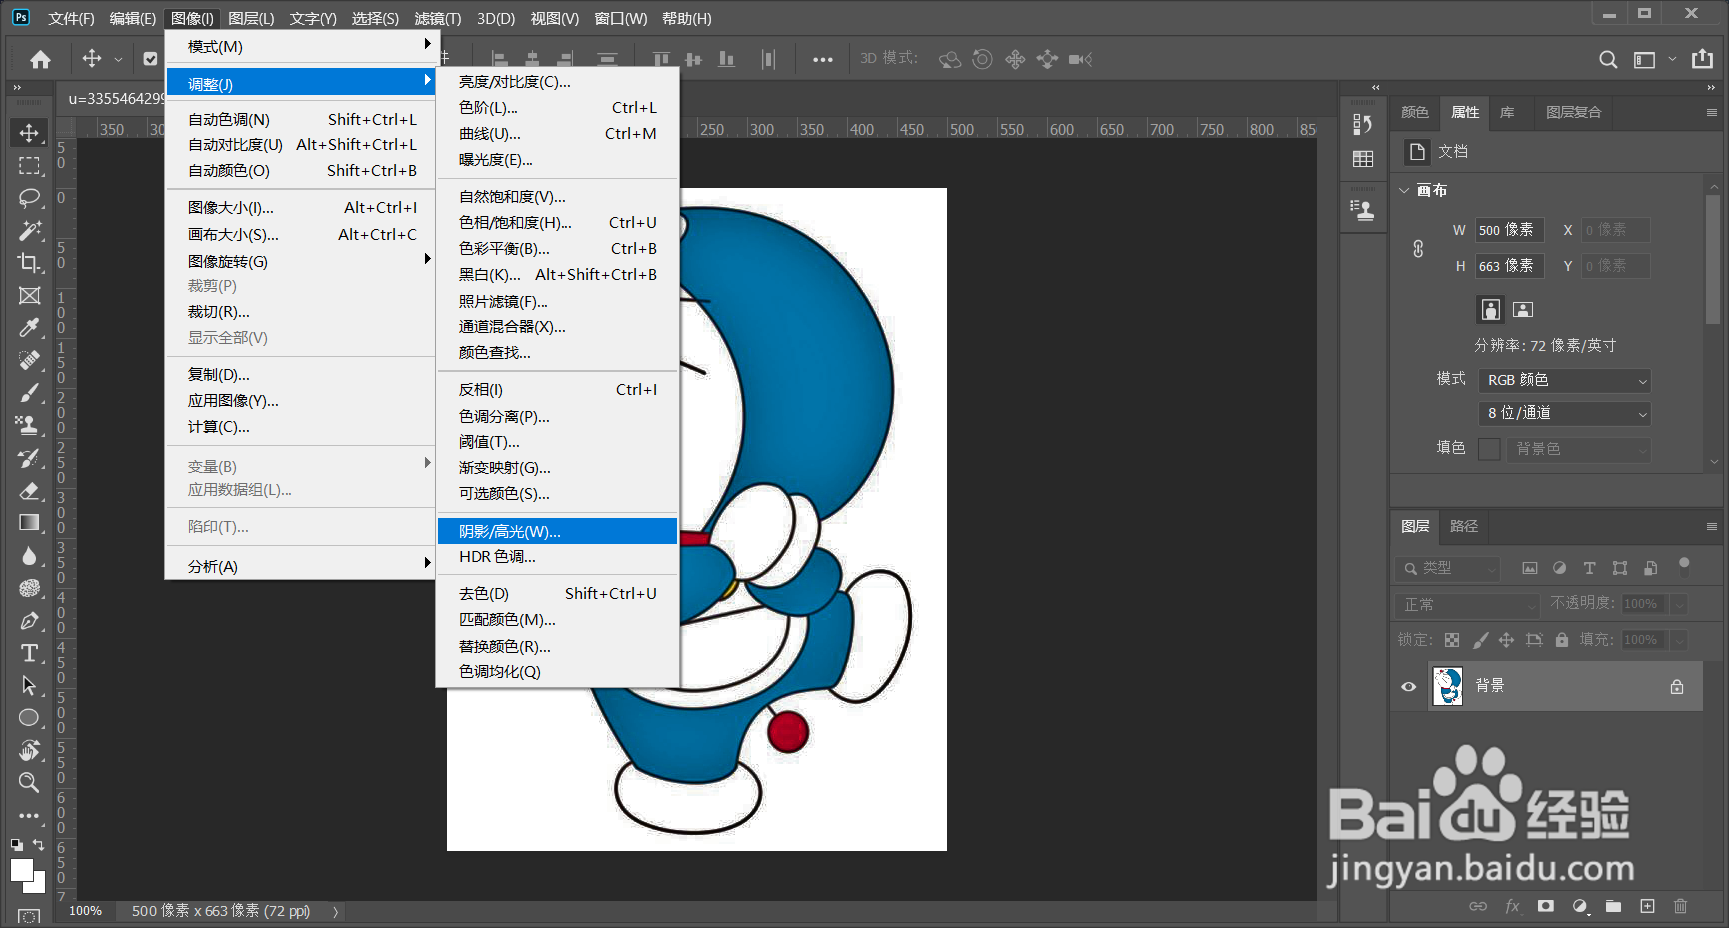This screenshot has width=1729, height=928.
Task: Select the Rectangular Marquee tool
Action: (29, 165)
